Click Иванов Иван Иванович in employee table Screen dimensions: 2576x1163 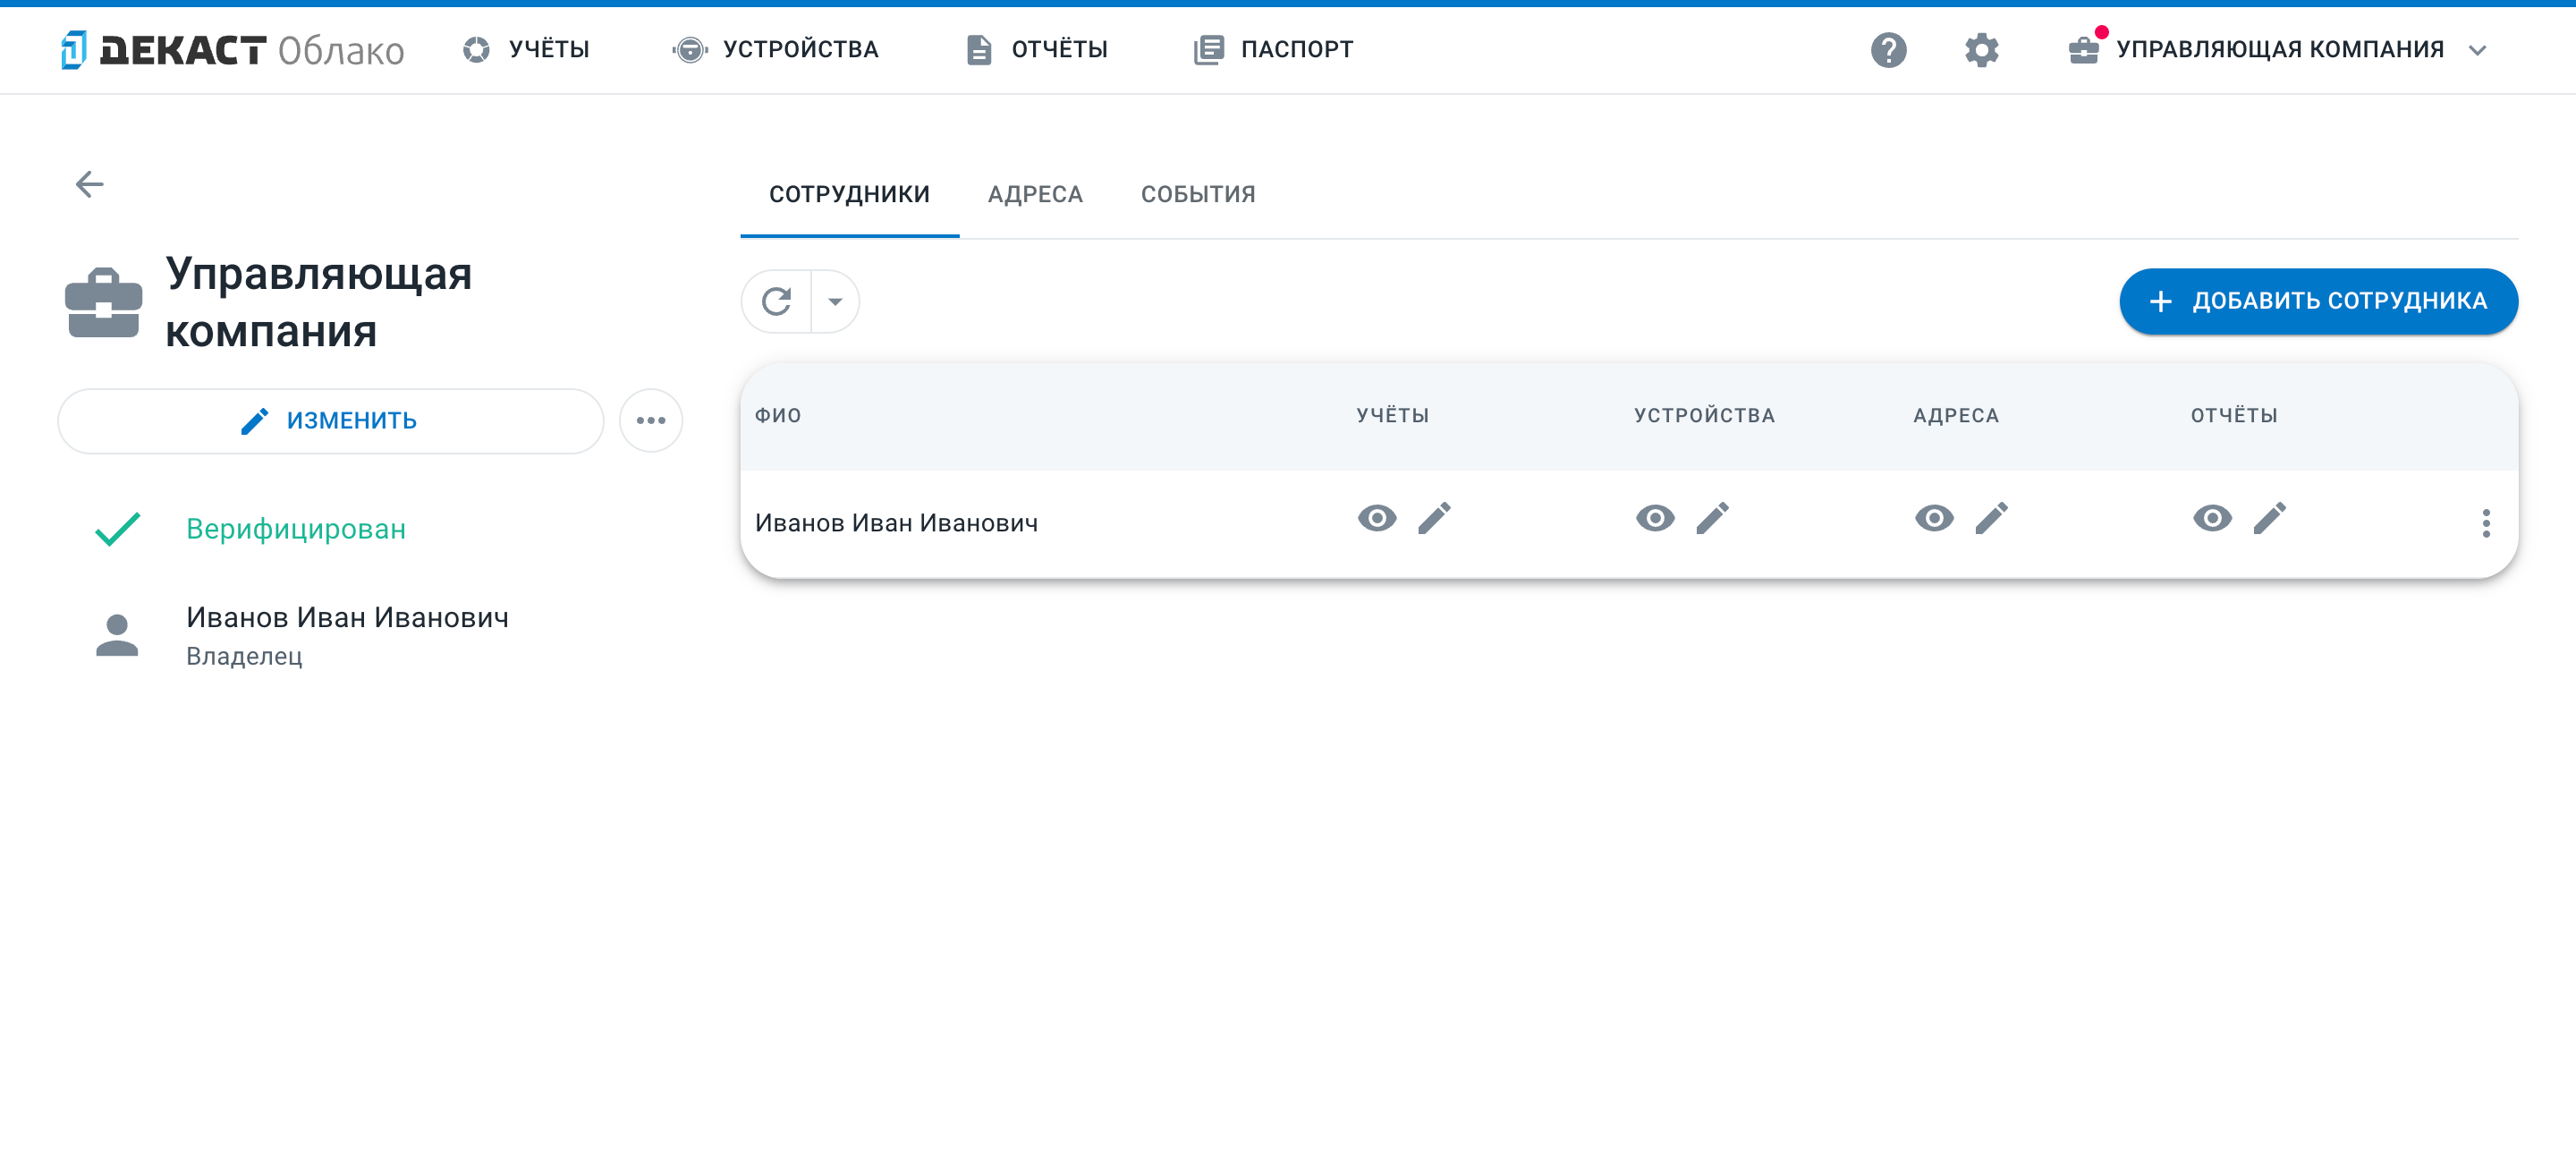896,523
